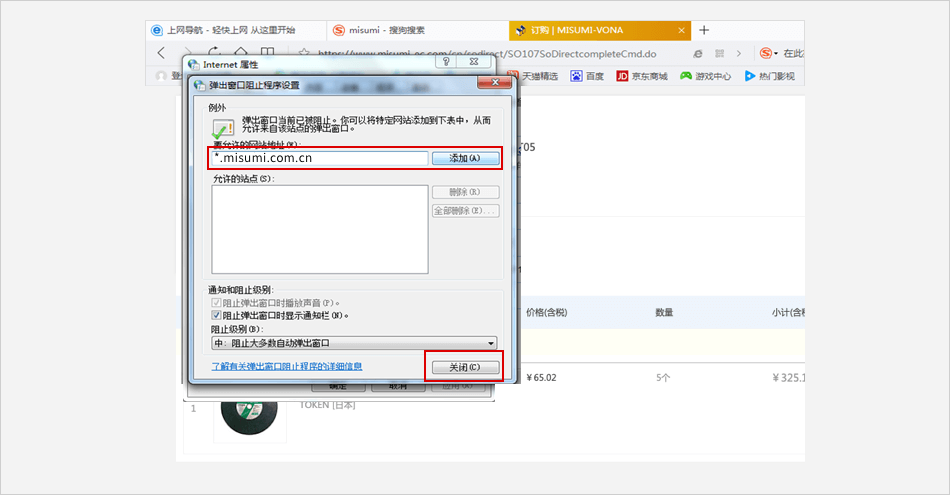Image resolution: width=950 pixels, height=495 pixels.
Task: Switch to the 上网导航 browser tab
Action: point(235,30)
